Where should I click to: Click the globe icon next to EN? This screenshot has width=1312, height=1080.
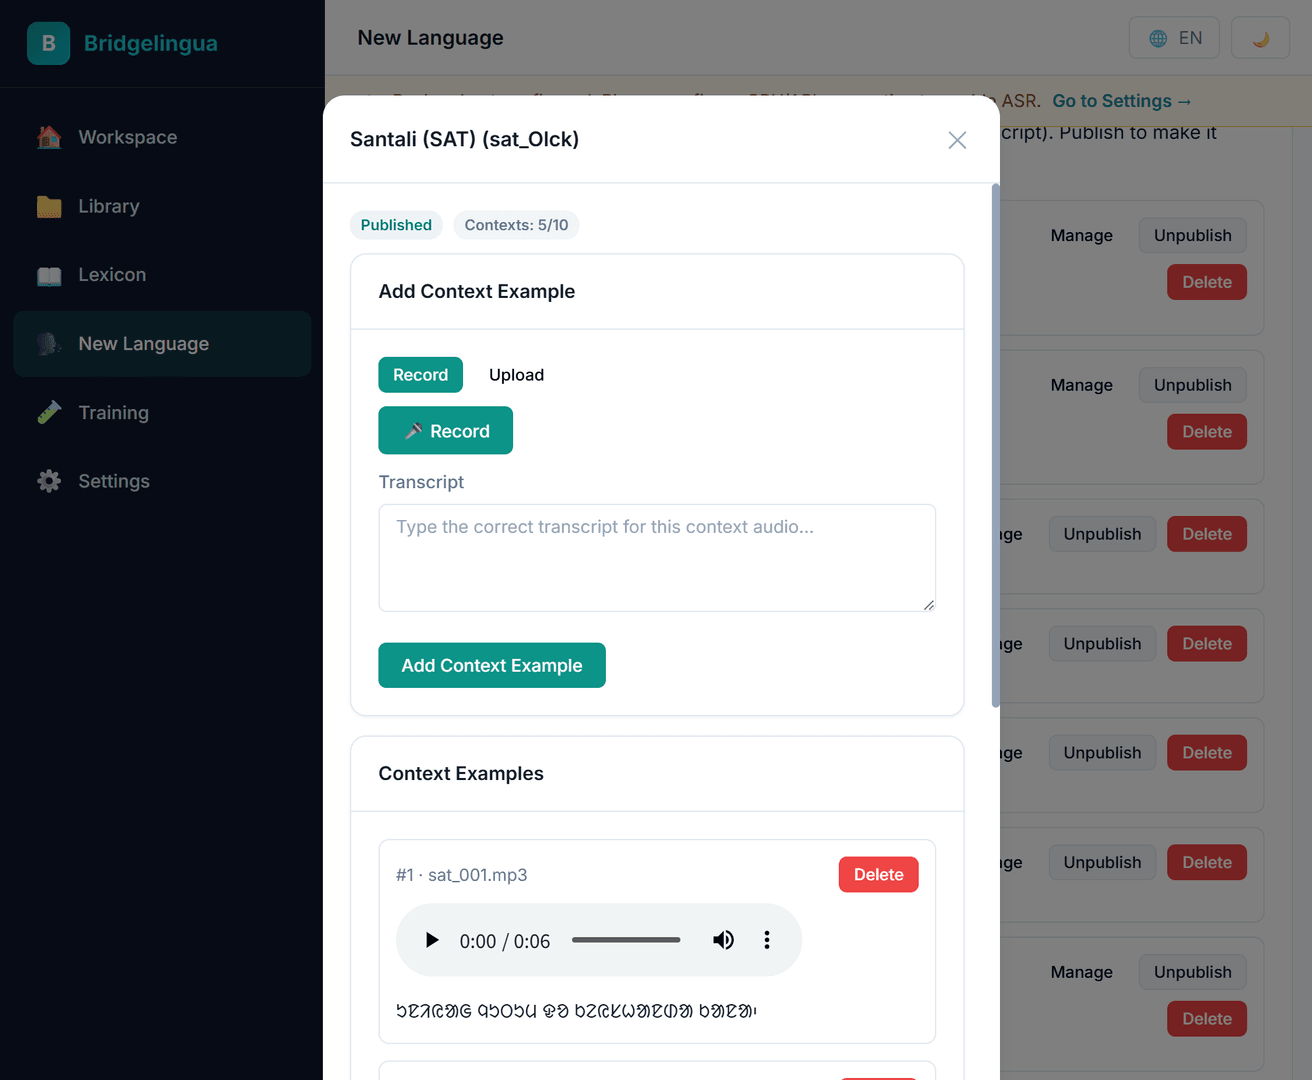coord(1157,37)
